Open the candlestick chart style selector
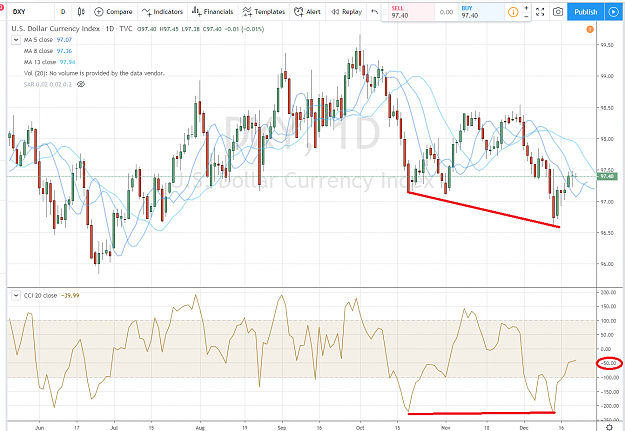The image size is (625, 431). [x=81, y=12]
